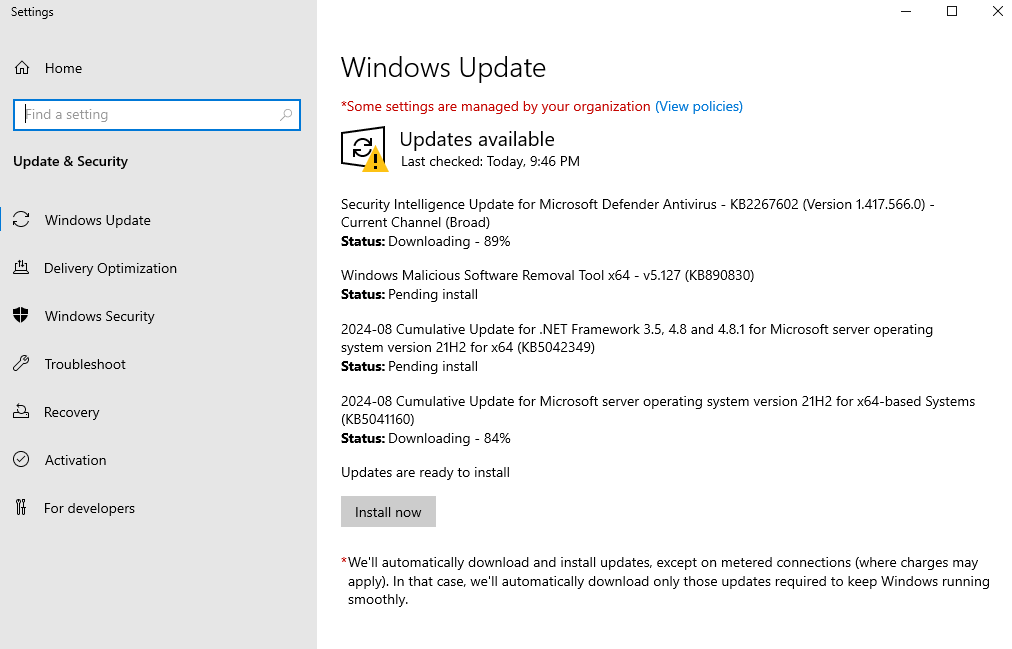Click the metered connections notice paragraph

click(665, 581)
